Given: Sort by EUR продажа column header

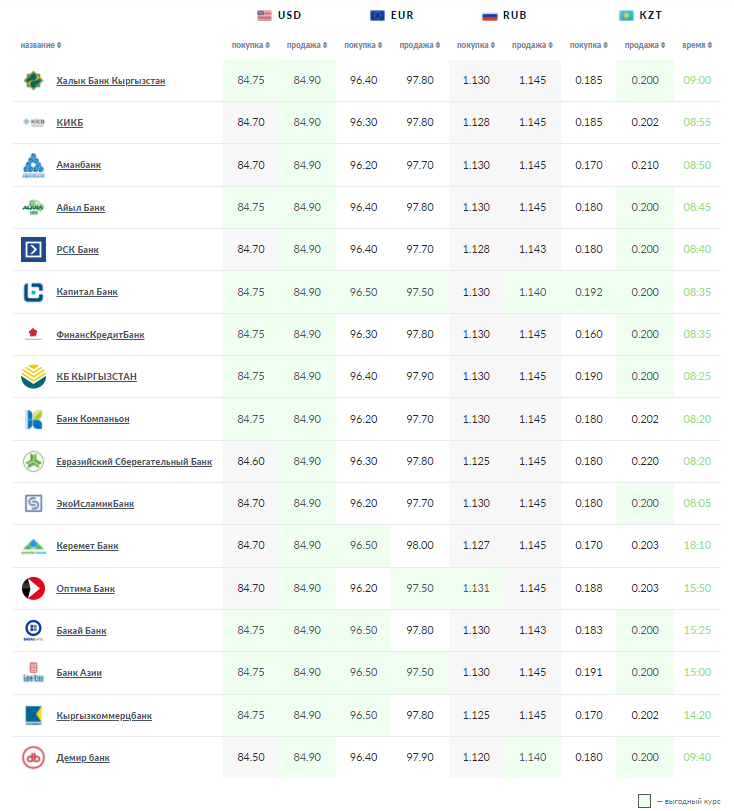Looking at the screenshot, I should [x=419, y=45].
